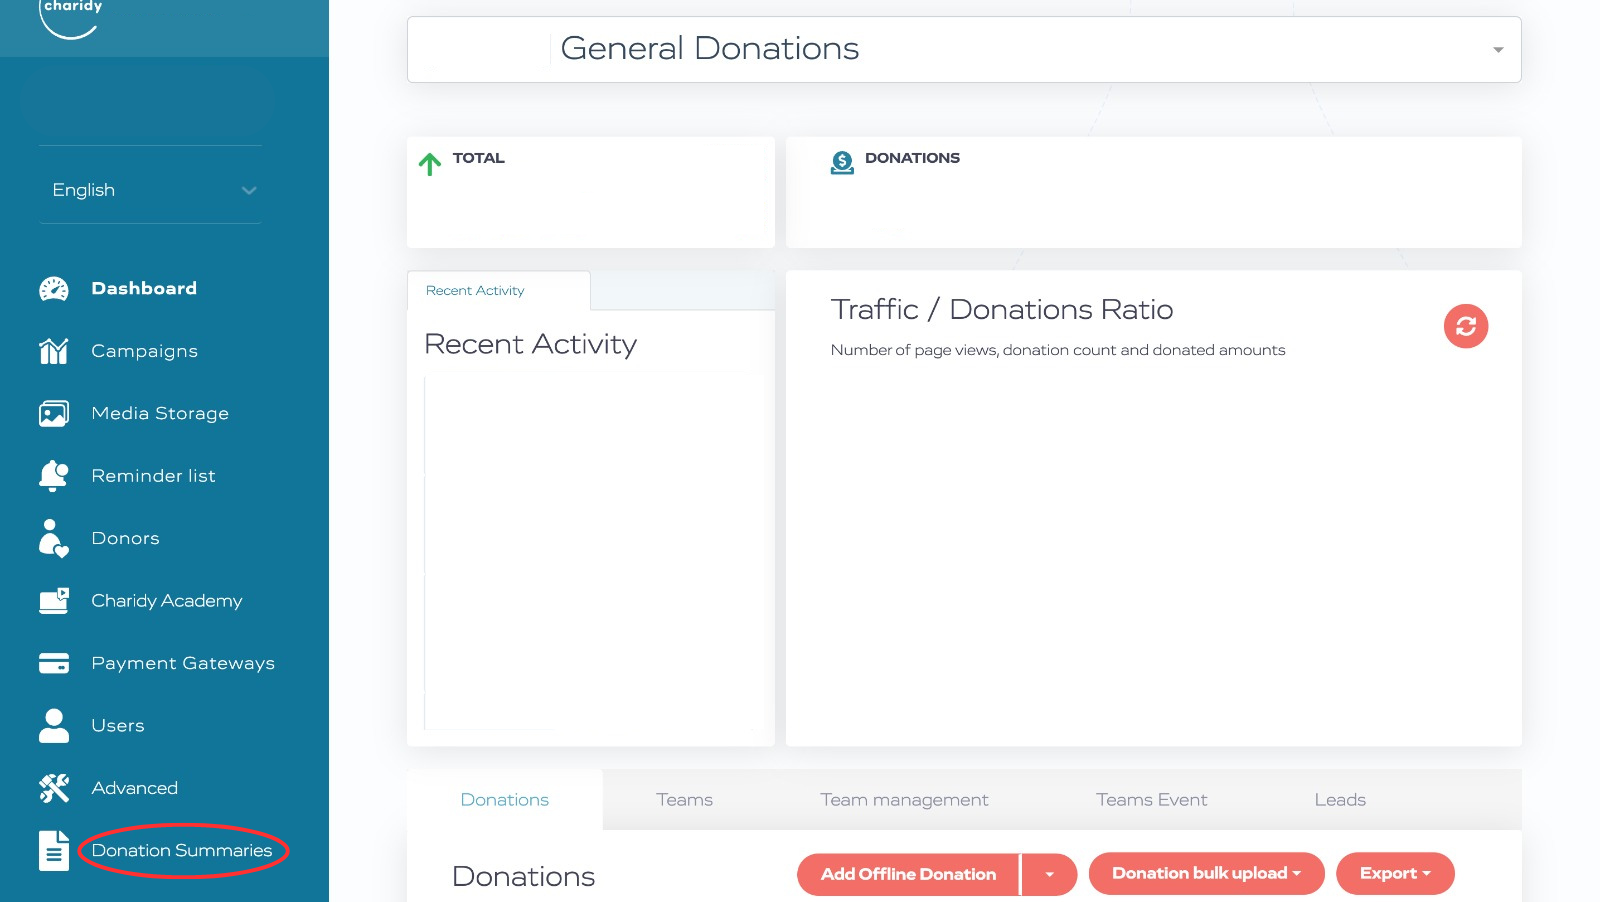The width and height of the screenshot is (1600, 902).
Task: Open the Donation bulk upload dropdown
Action: coord(1205,873)
